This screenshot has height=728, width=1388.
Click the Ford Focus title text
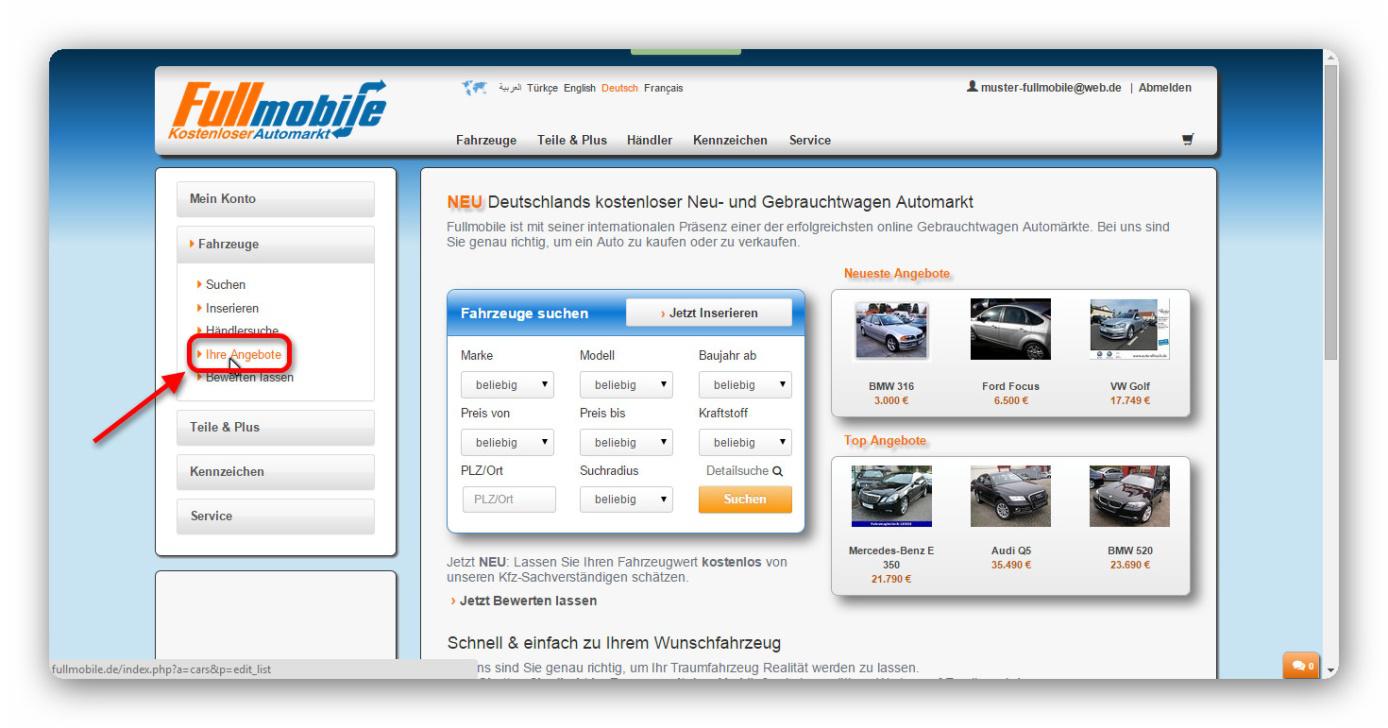pos(1010,386)
